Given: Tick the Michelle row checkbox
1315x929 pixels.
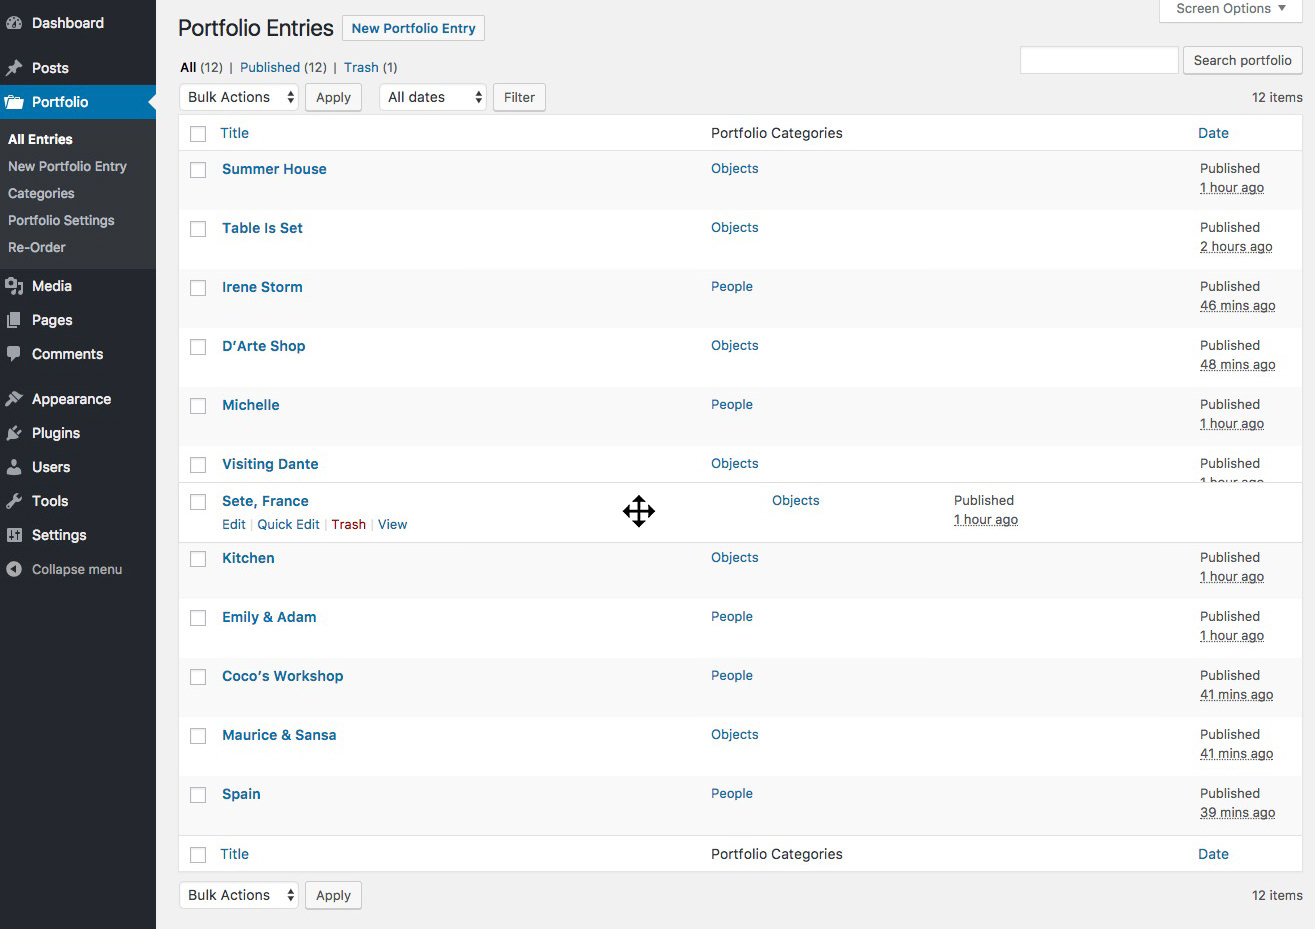Looking at the screenshot, I should 198,406.
